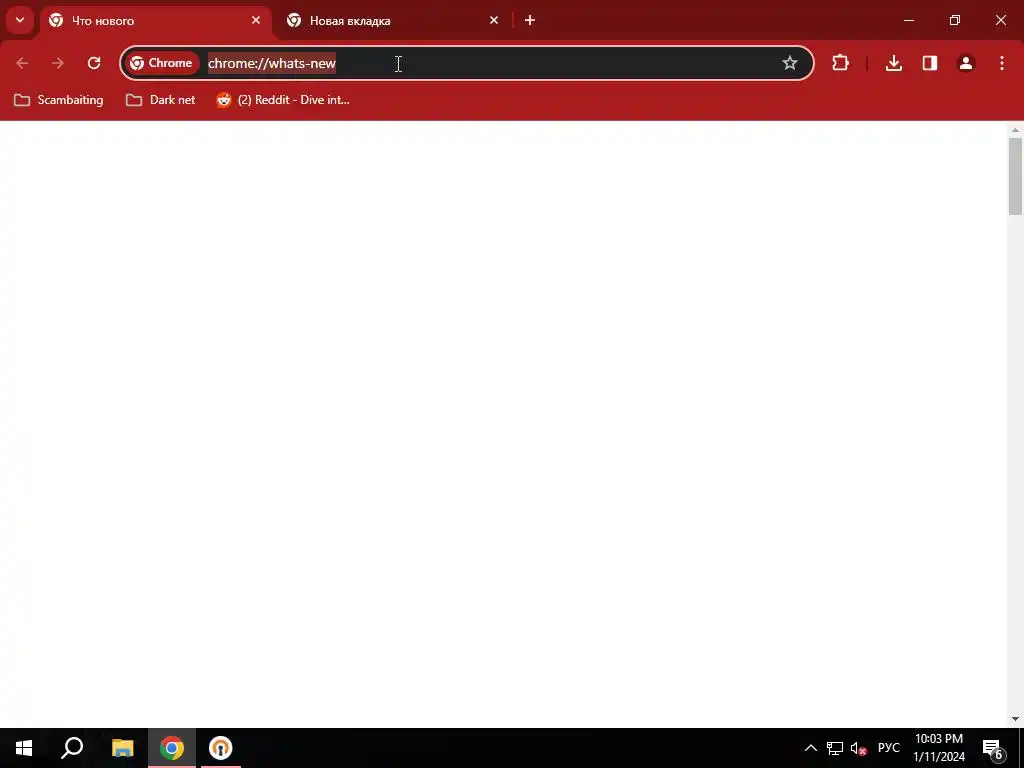Close the Chrome window
Viewport: 1024px width, 768px height.
[x=1000, y=20]
